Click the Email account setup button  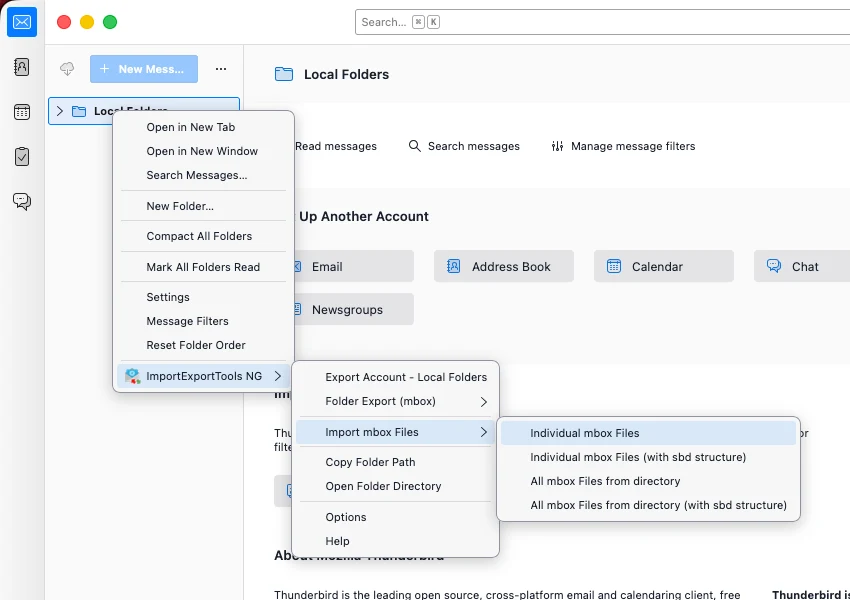(x=352, y=266)
